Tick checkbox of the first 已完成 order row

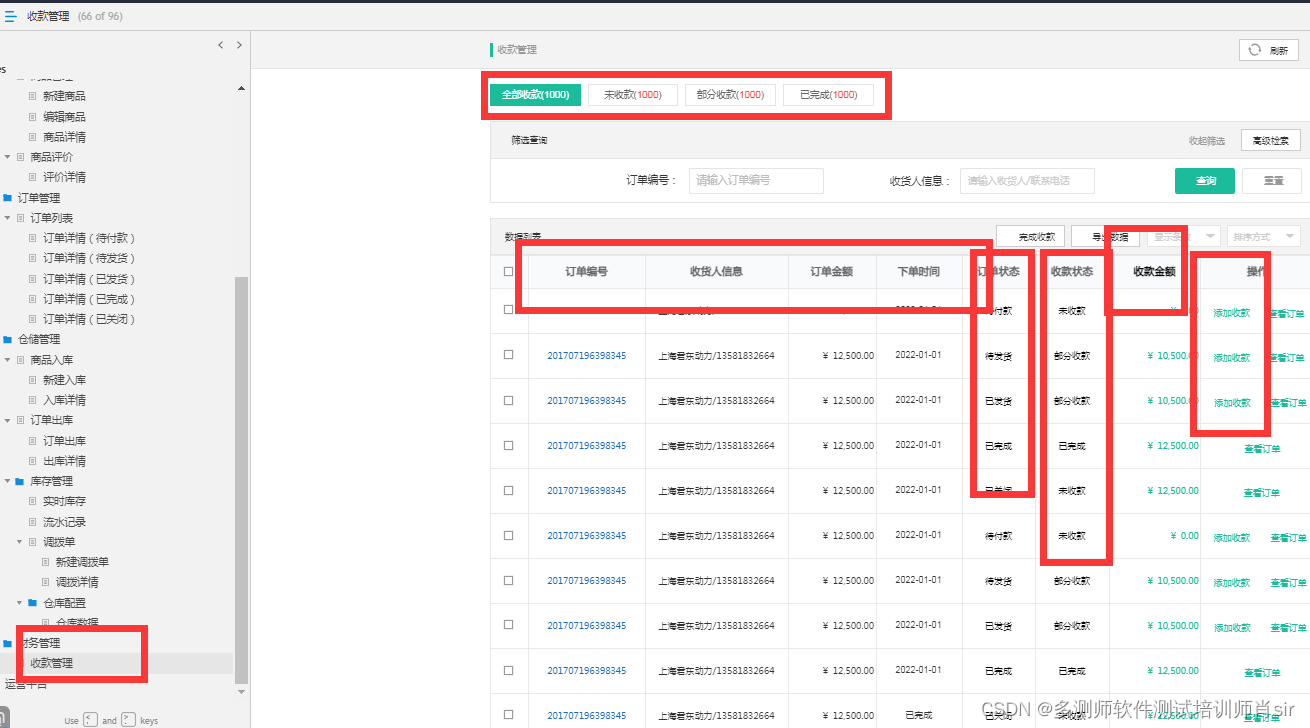click(x=509, y=445)
